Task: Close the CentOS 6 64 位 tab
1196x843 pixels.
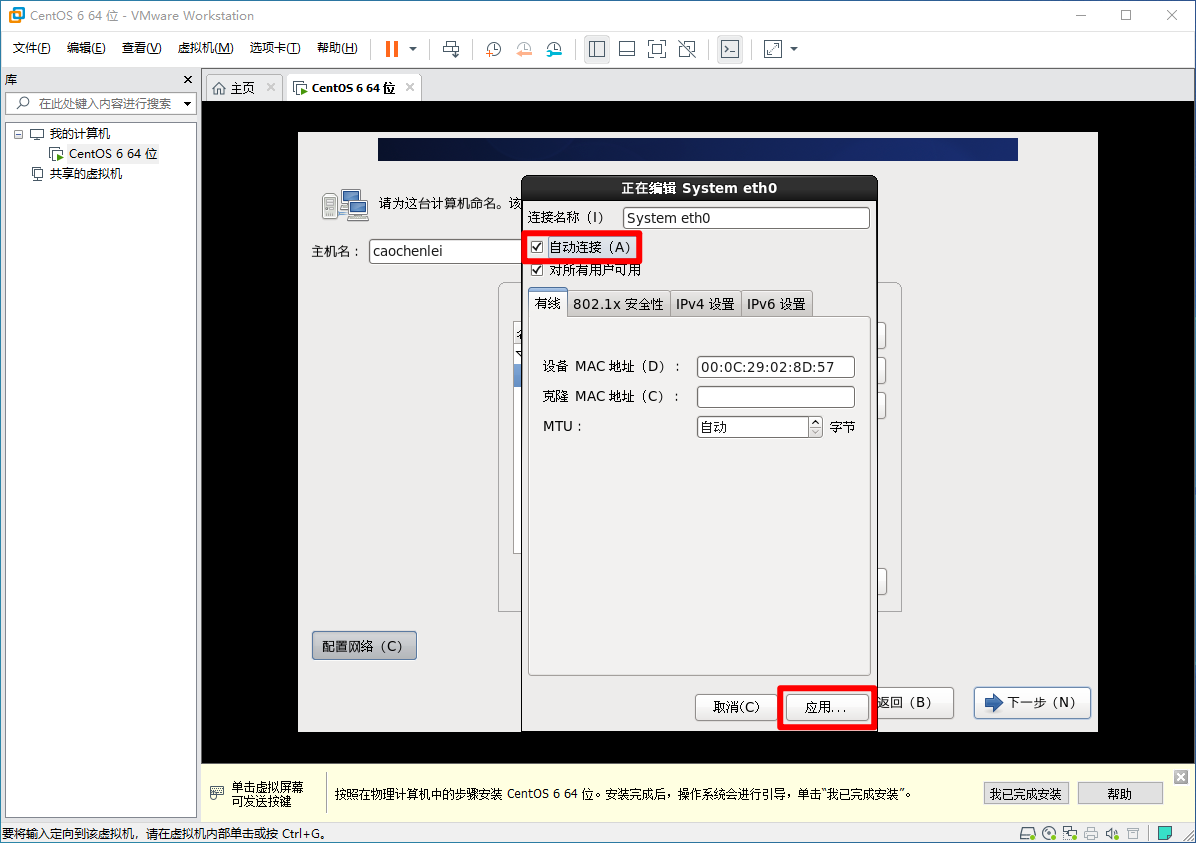Action: [x=410, y=87]
